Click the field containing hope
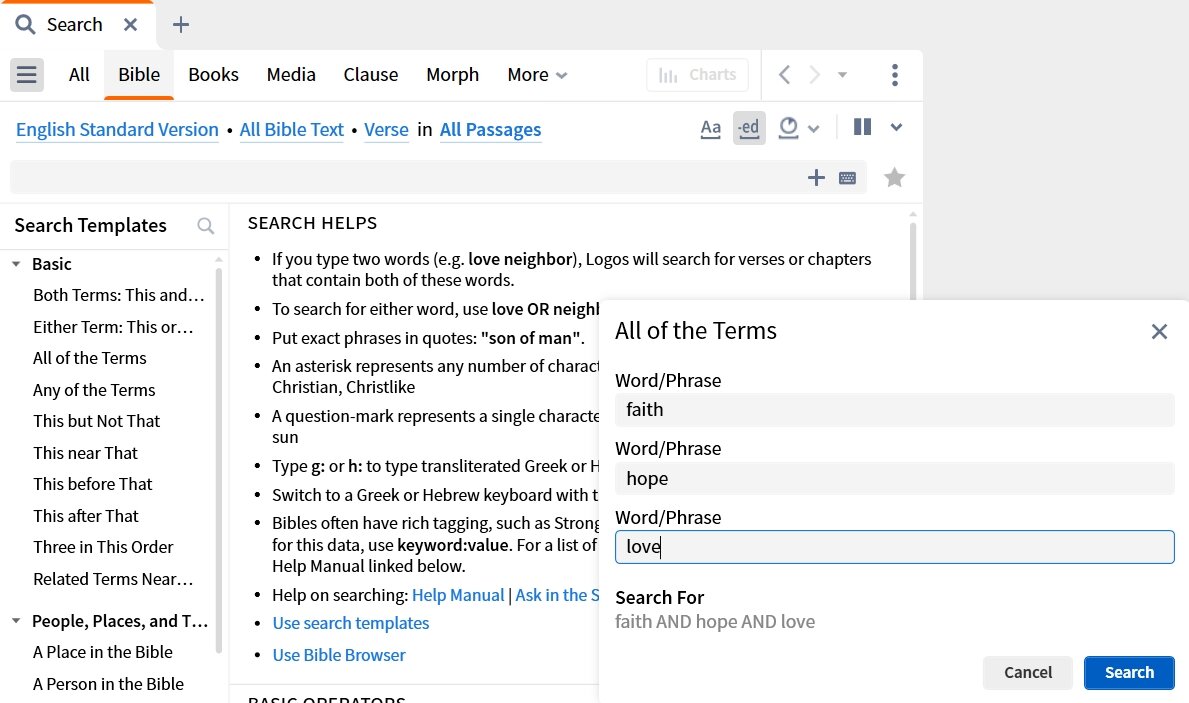1189x703 pixels. point(894,479)
